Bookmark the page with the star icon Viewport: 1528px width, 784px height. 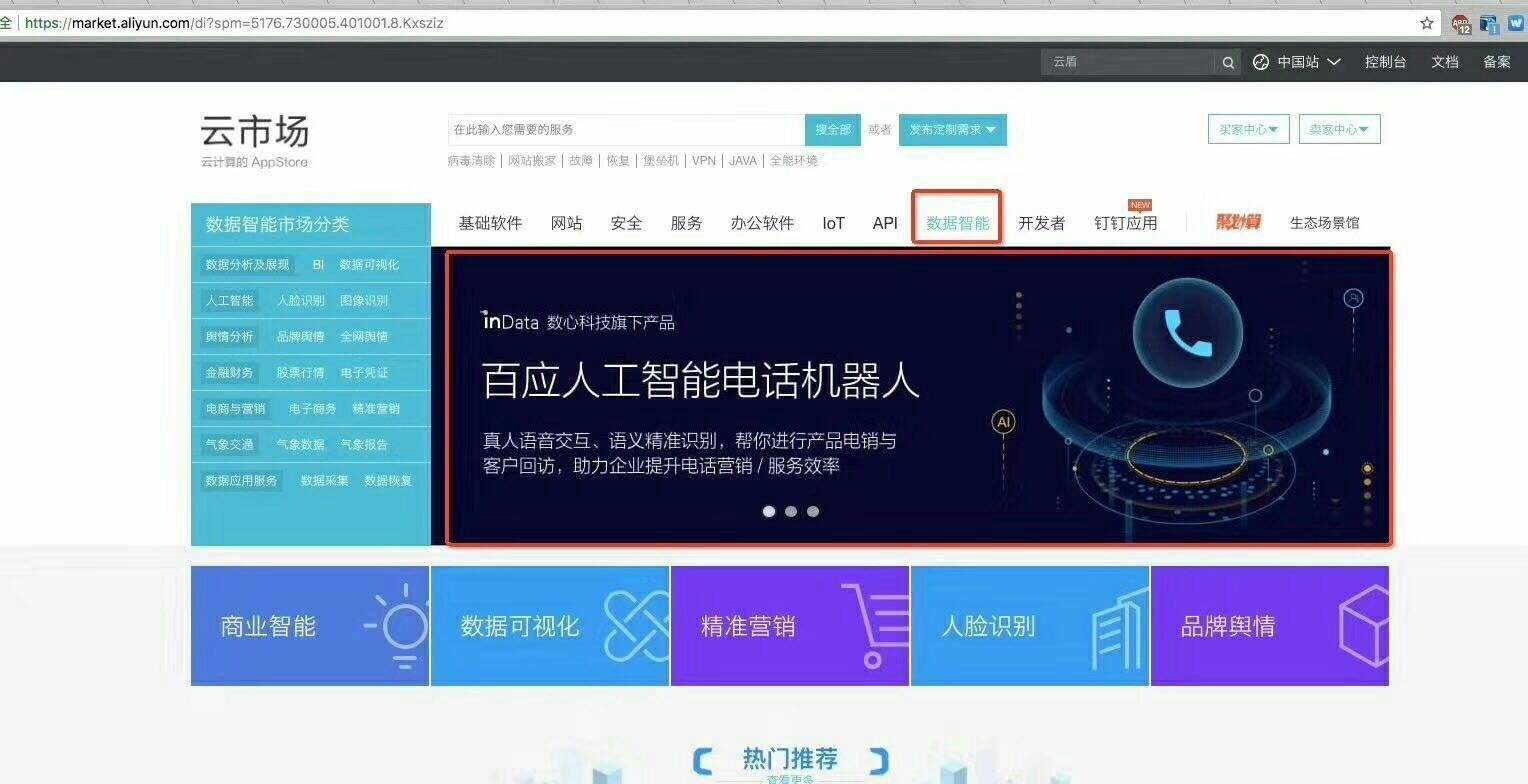pyautogui.click(x=1427, y=23)
